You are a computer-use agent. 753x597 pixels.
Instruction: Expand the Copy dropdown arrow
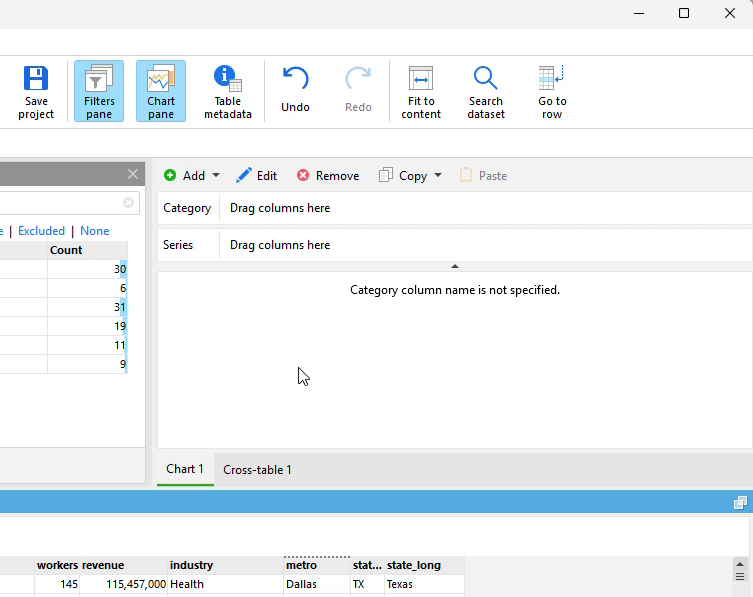438,175
